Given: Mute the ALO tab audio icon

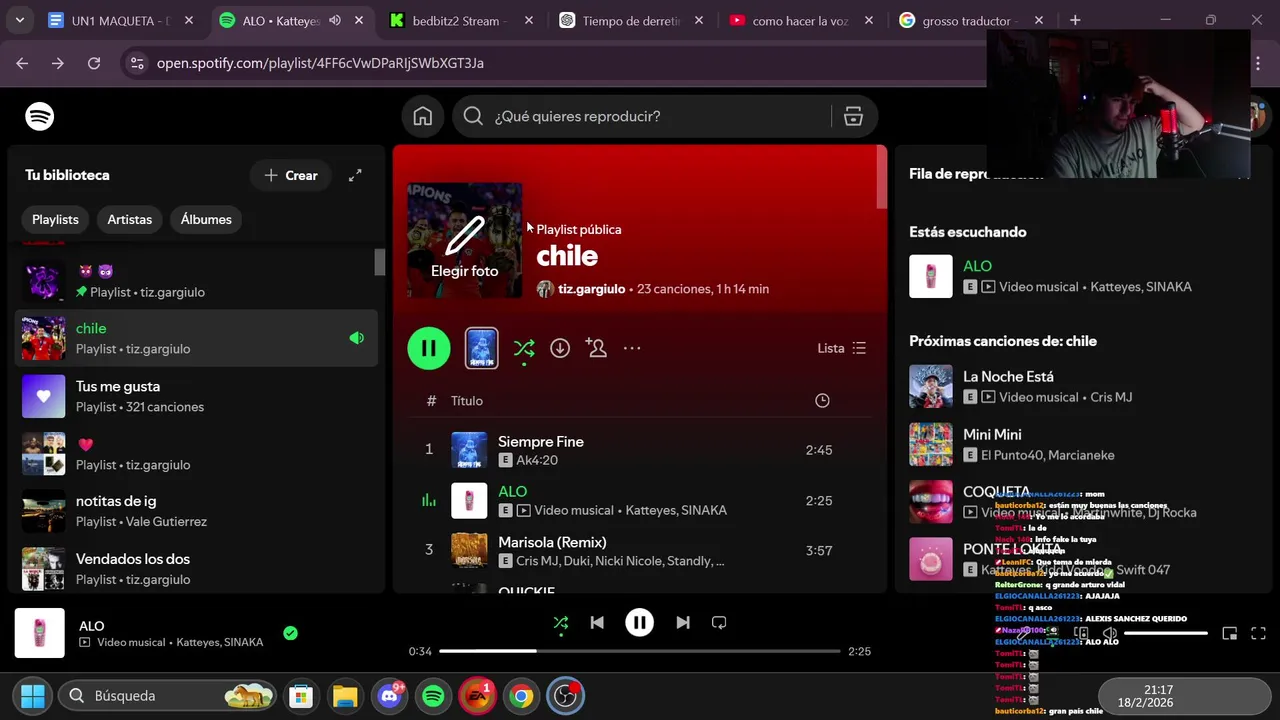Looking at the screenshot, I should (335, 20).
